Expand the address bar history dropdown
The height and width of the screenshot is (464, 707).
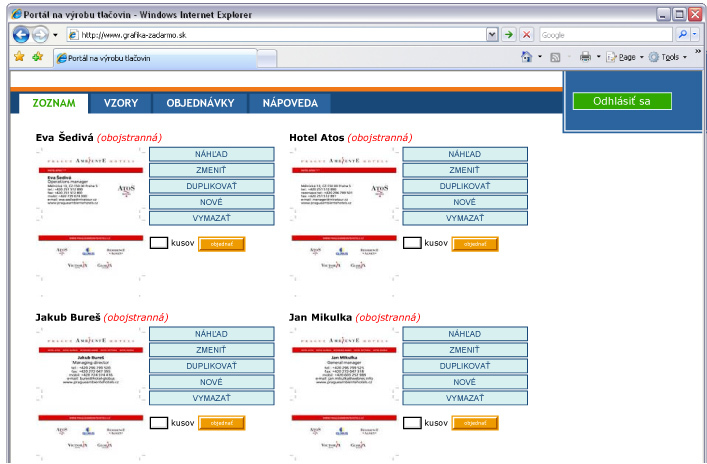492,35
